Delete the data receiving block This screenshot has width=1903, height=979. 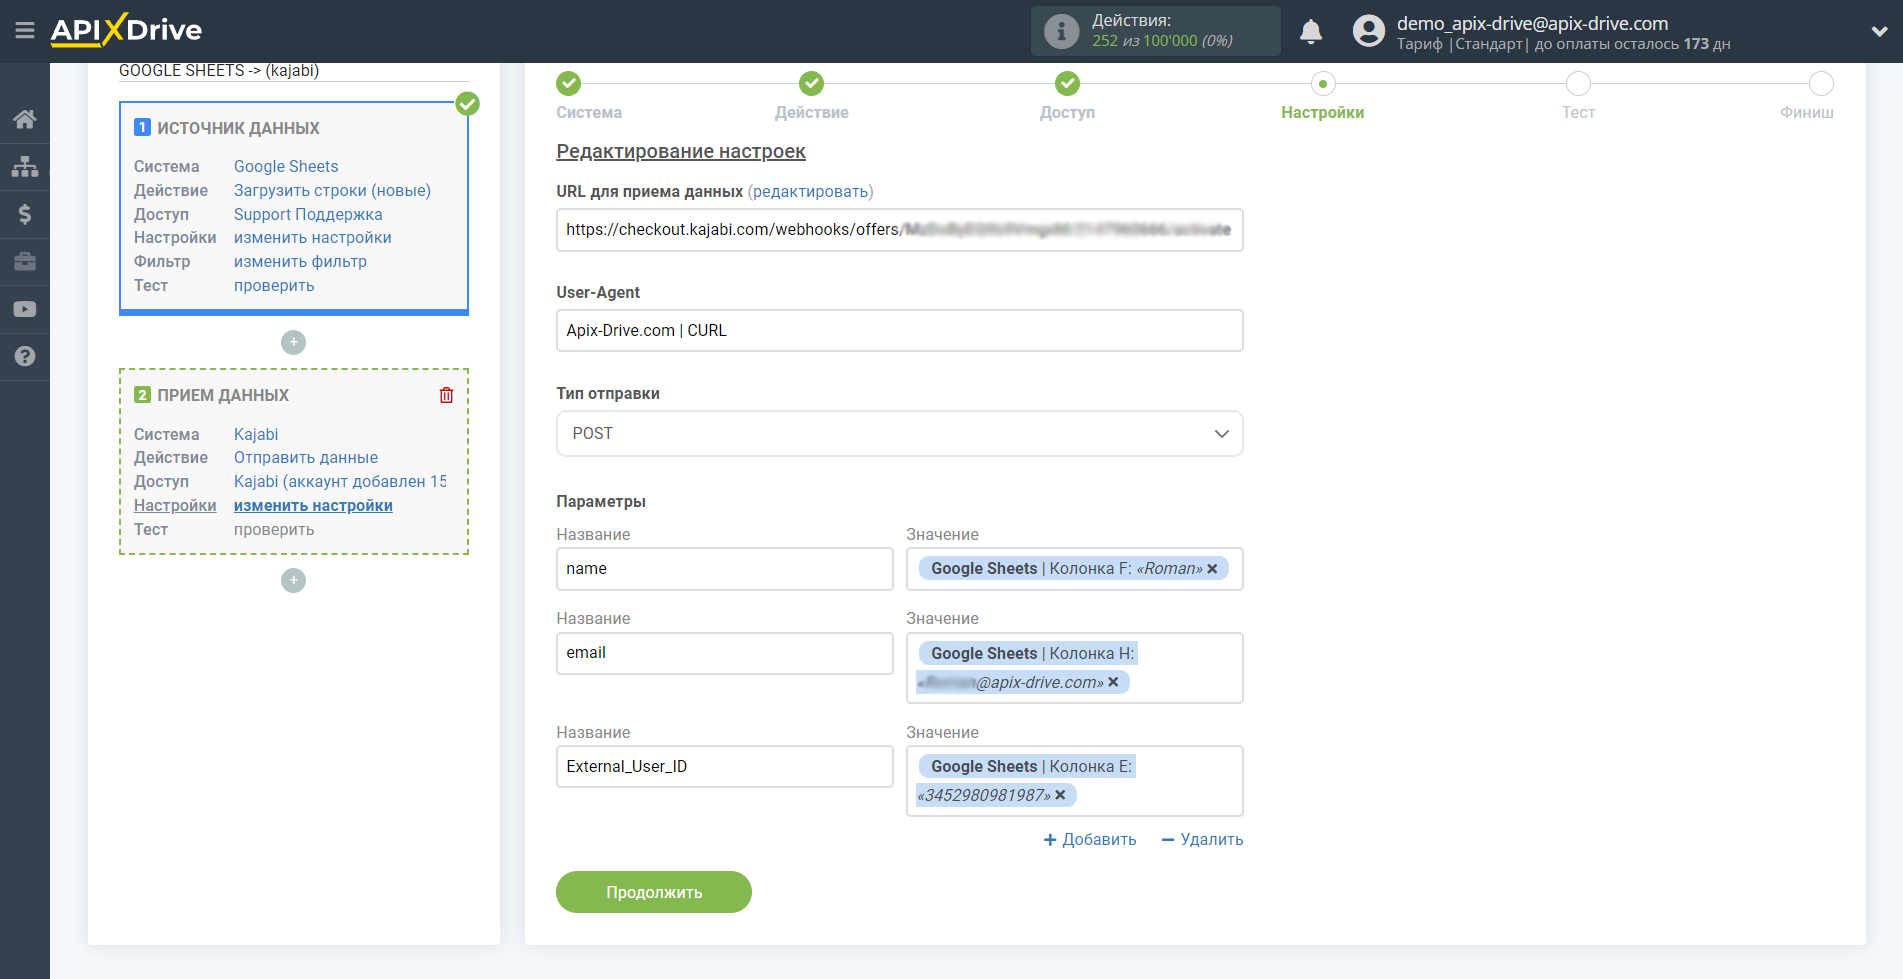446,395
